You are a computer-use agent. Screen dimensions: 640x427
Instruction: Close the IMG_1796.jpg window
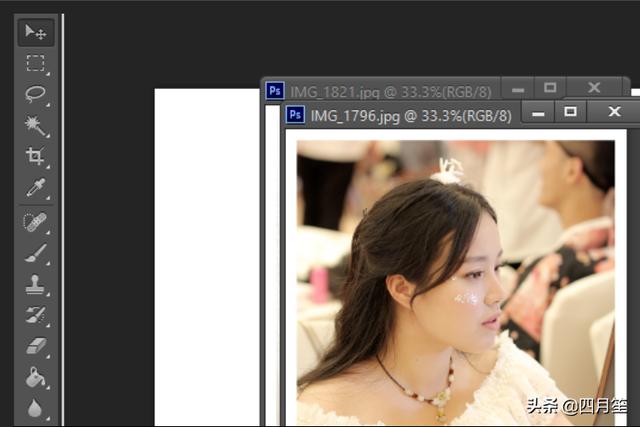(614, 112)
